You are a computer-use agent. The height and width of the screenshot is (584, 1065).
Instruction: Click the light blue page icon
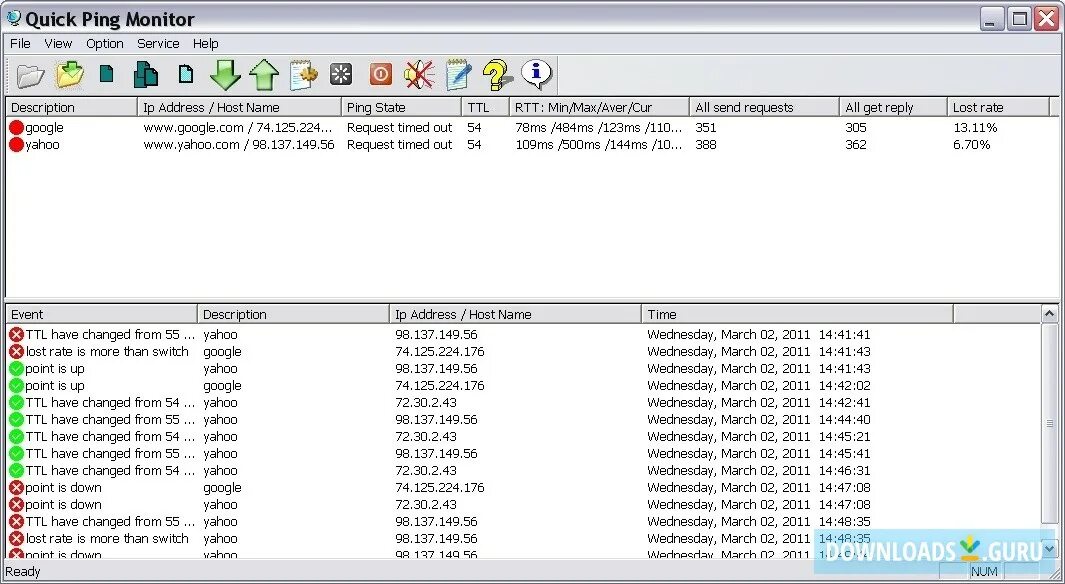(185, 73)
